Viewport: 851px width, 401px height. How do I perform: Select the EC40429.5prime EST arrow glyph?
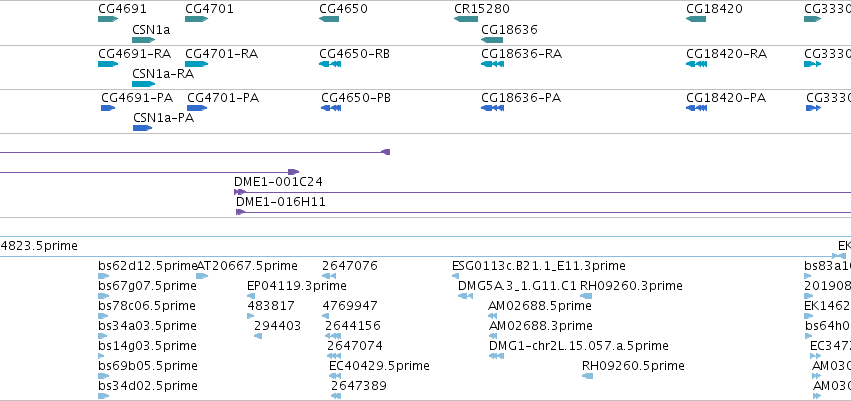pos(335,376)
